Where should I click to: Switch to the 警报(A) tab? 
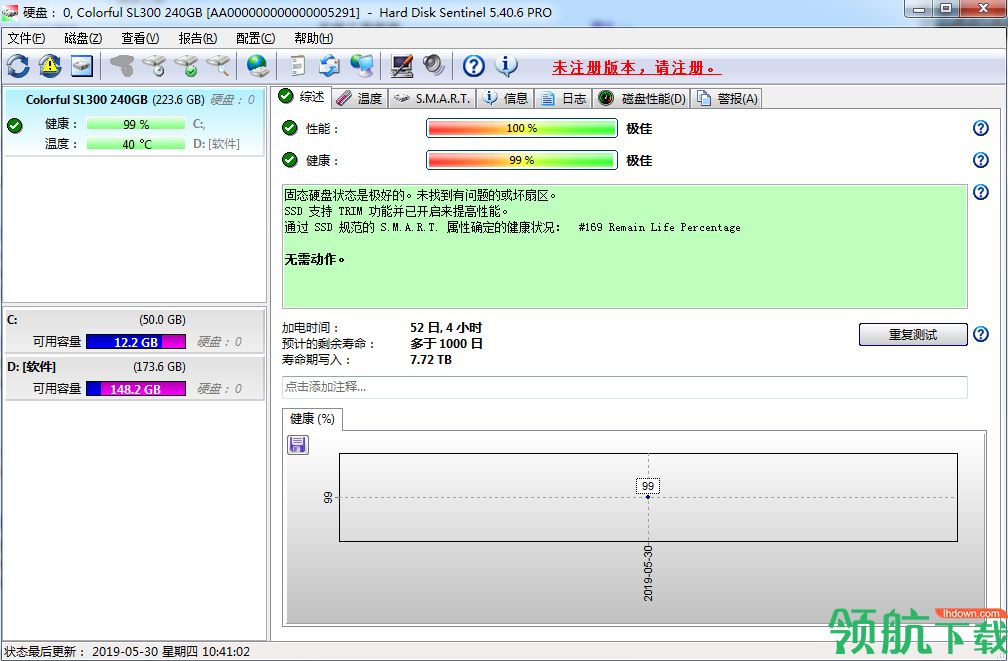tap(727, 98)
